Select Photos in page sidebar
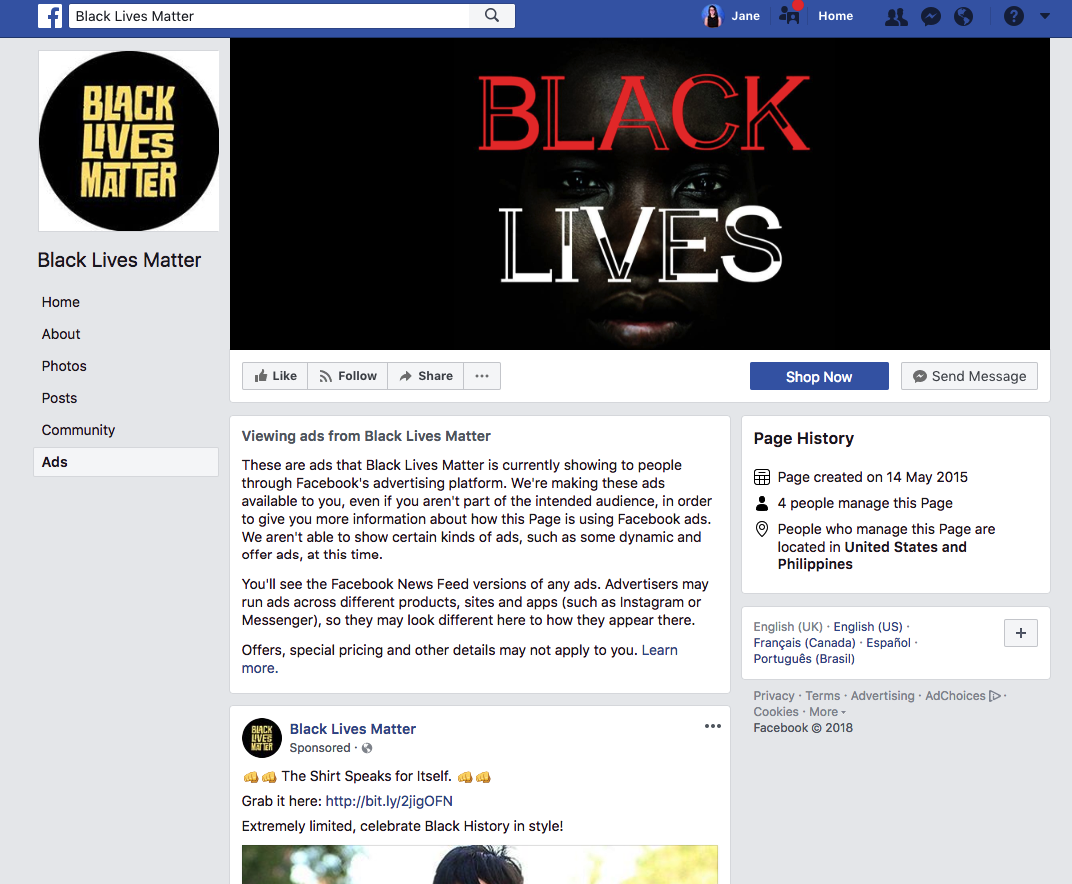Viewport: 1072px width, 884px height. tap(64, 366)
